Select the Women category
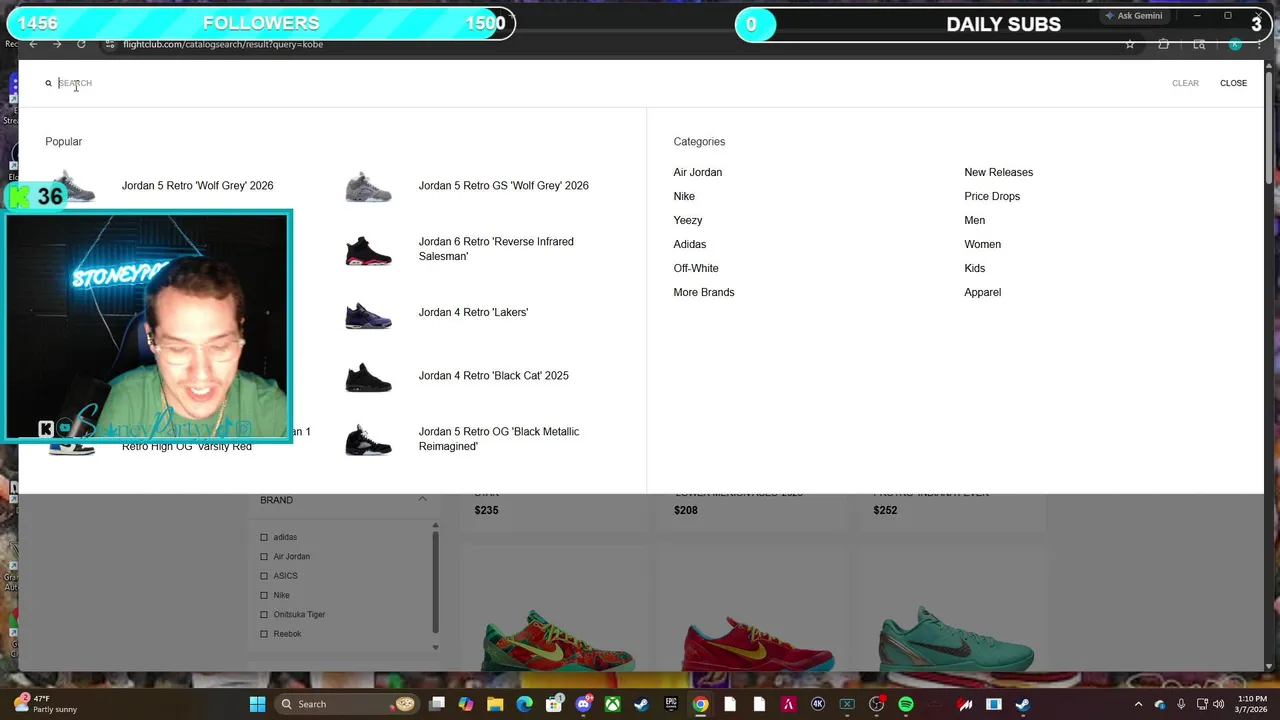Image resolution: width=1280 pixels, height=720 pixels. 982,244
